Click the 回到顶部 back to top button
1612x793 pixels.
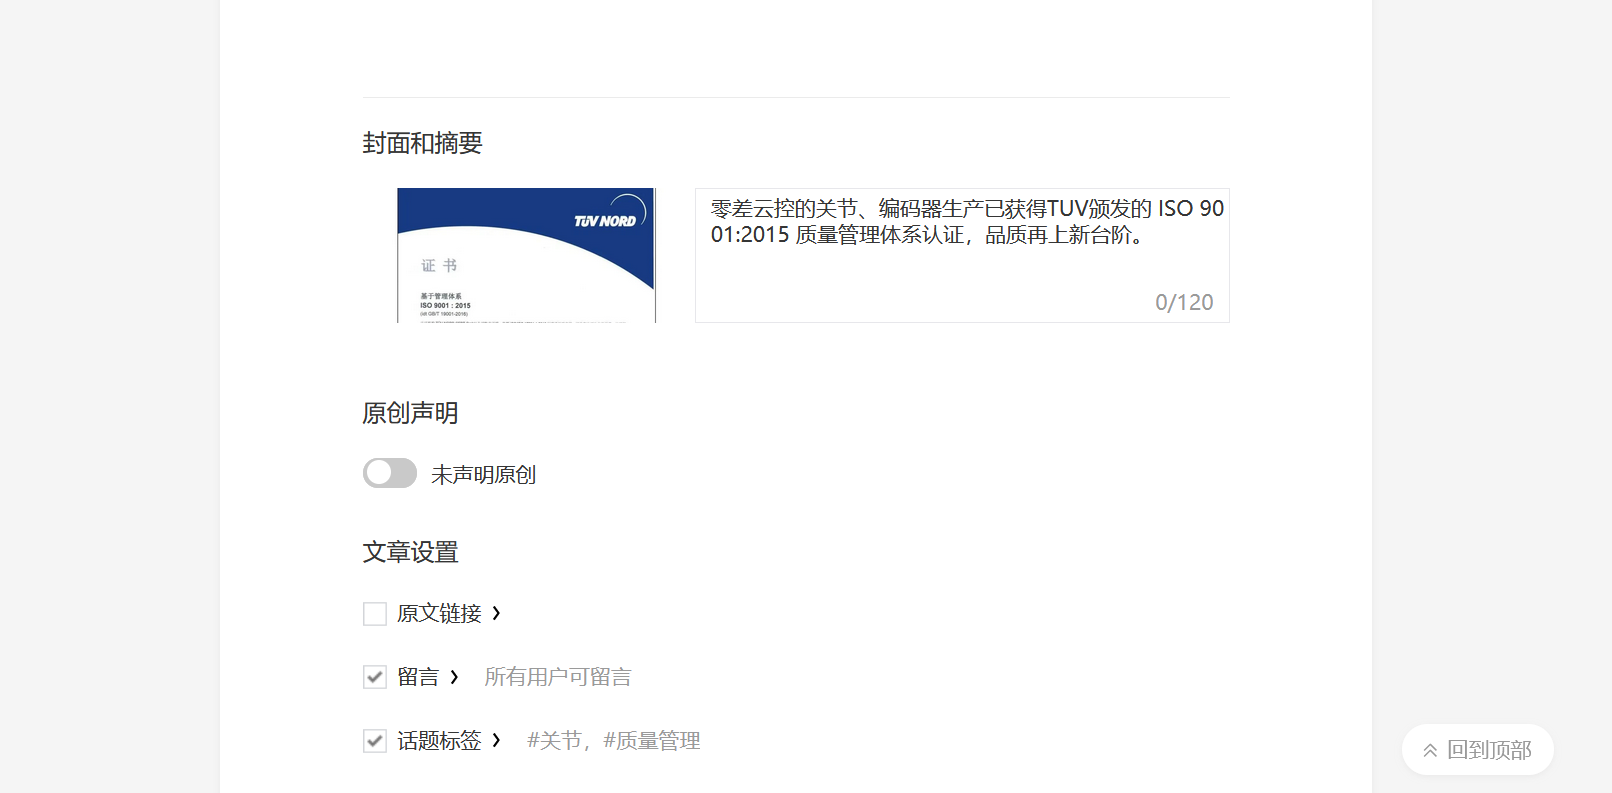[x=1477, y=750]
